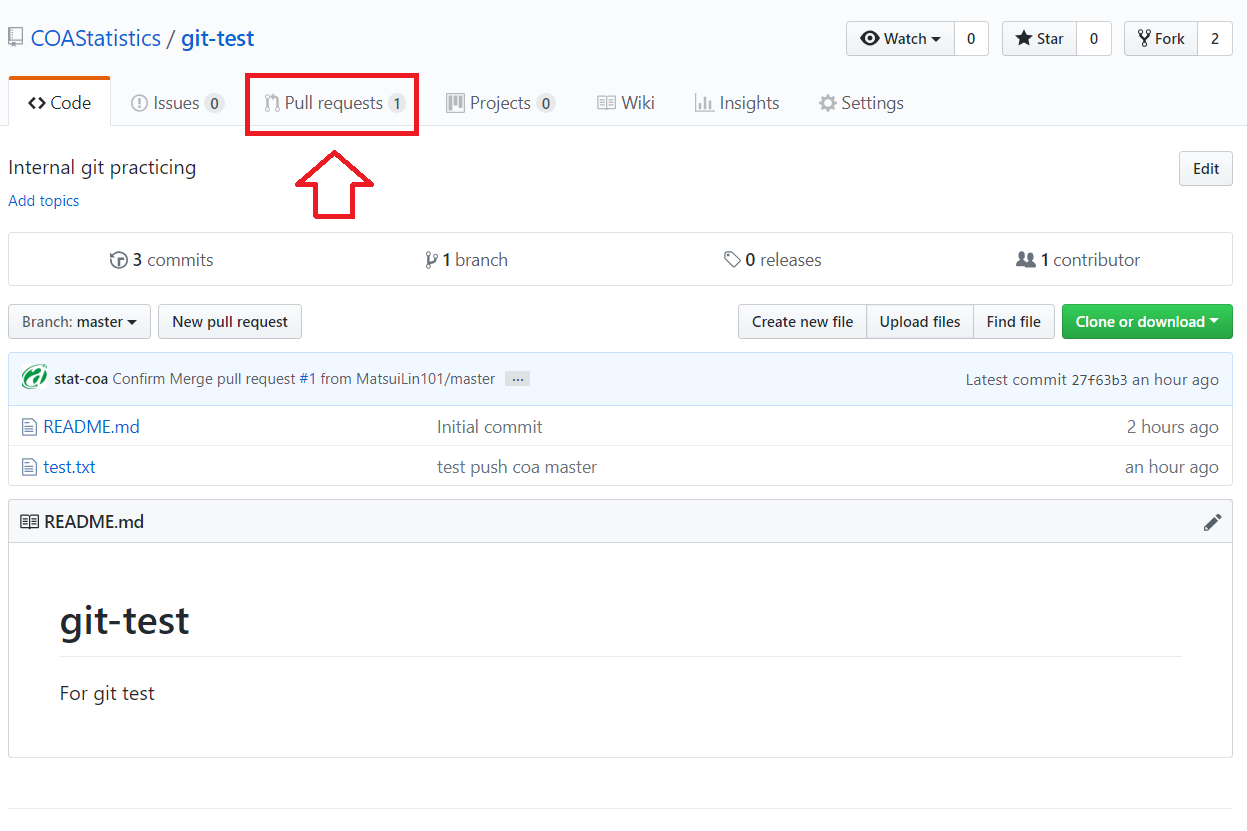Open the Insights tab
The height and width of the screenshot is (831, 1247).
(737, 103)
